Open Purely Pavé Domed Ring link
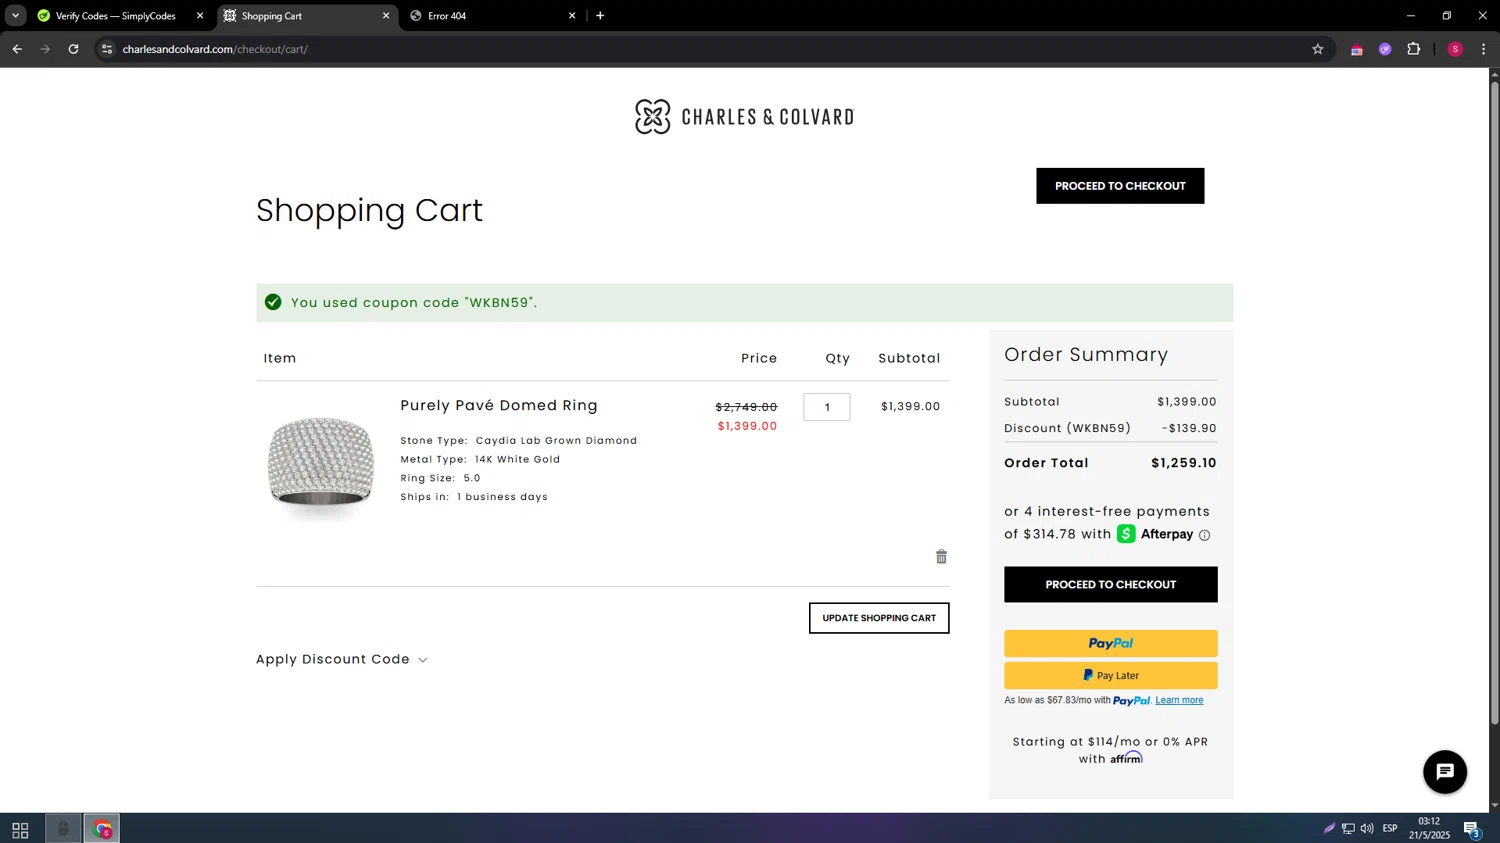This screenshot has height=843, width=1500. point(499,406)
